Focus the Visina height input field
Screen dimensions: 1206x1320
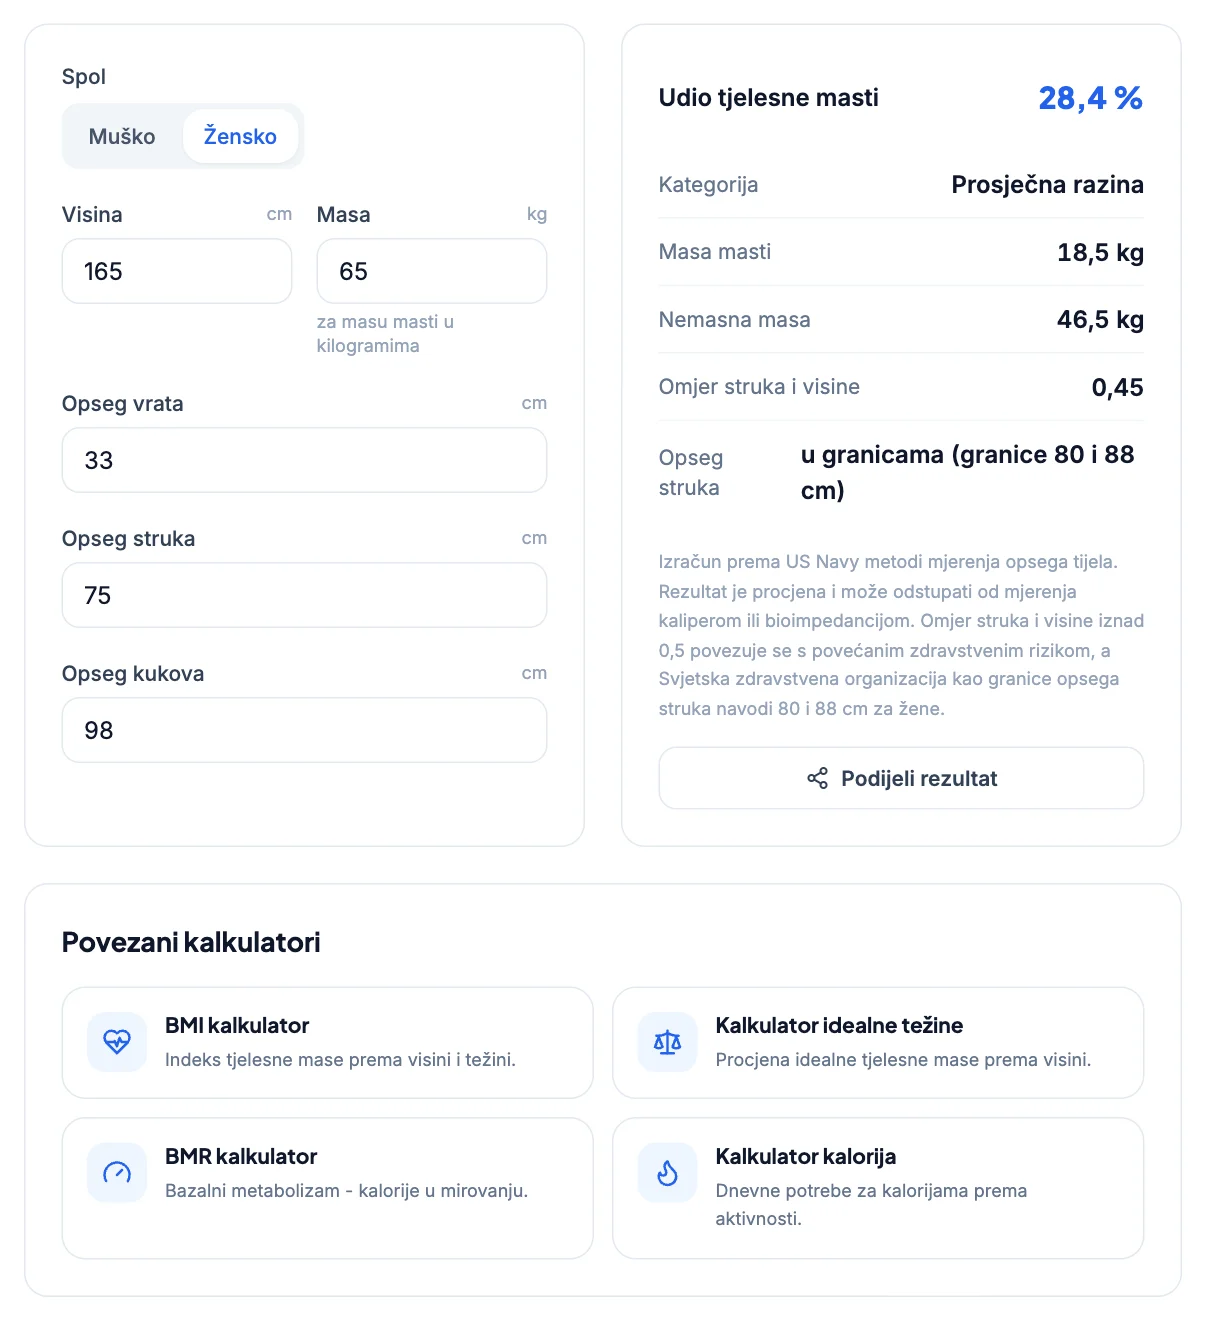point(177,271)
